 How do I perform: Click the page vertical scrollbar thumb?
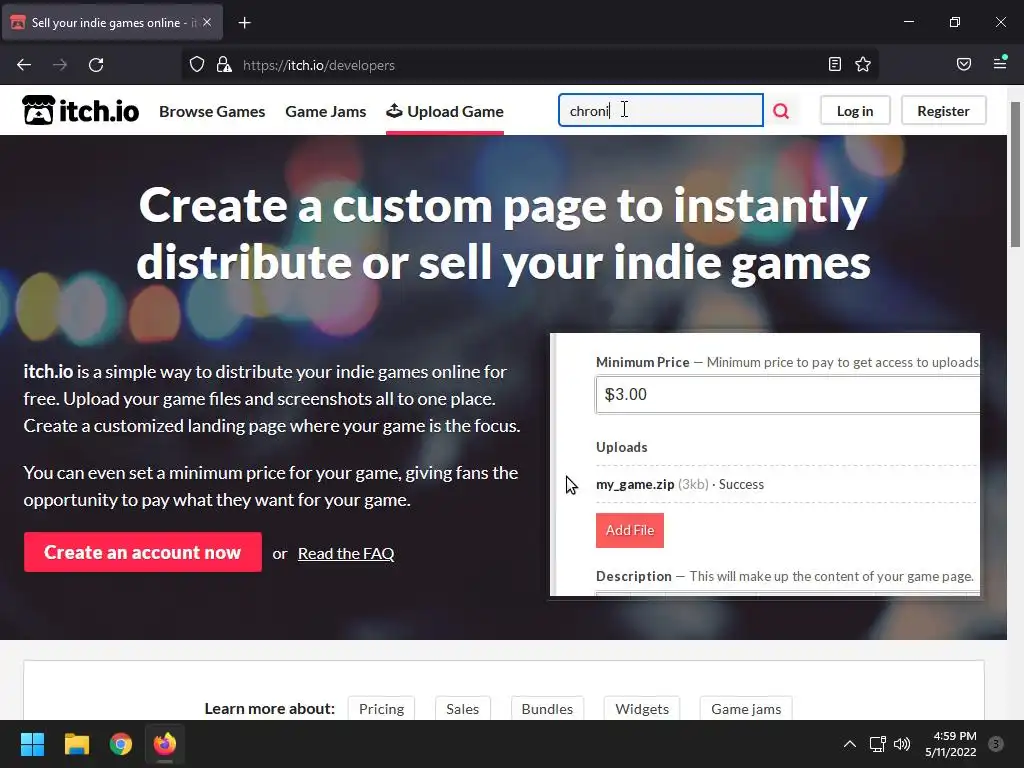tap(1016, 174)
